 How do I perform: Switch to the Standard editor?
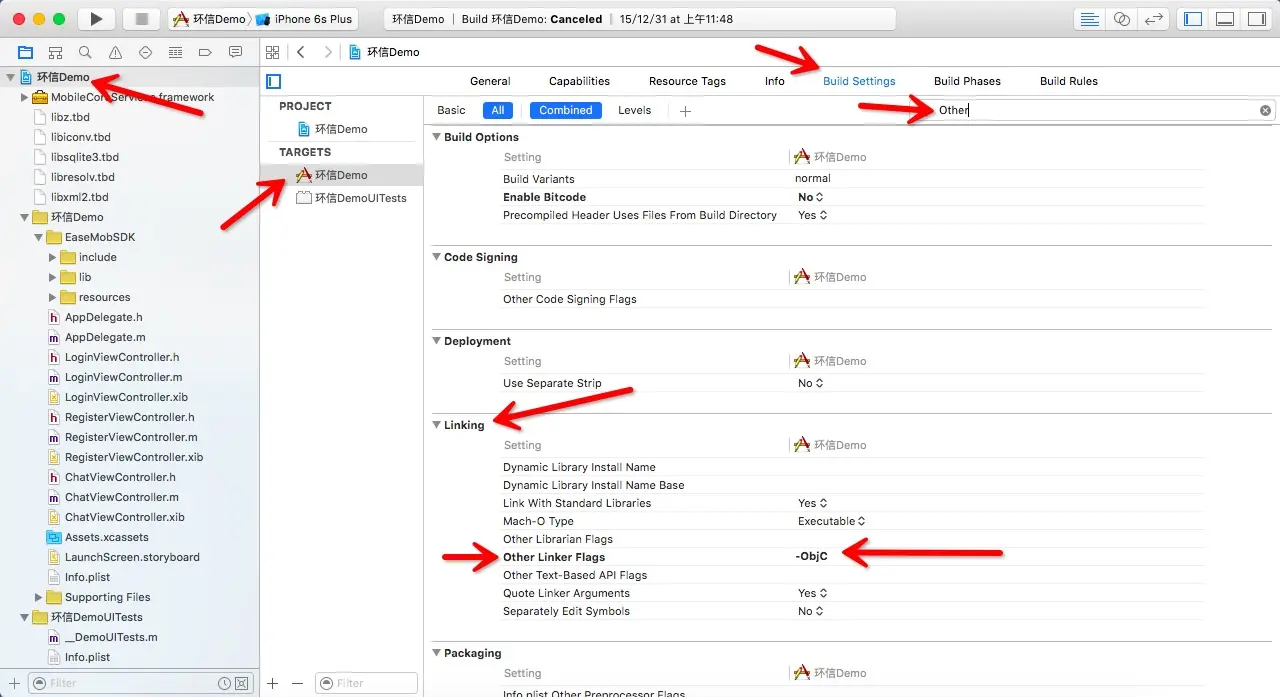[x=1090, y=19]
